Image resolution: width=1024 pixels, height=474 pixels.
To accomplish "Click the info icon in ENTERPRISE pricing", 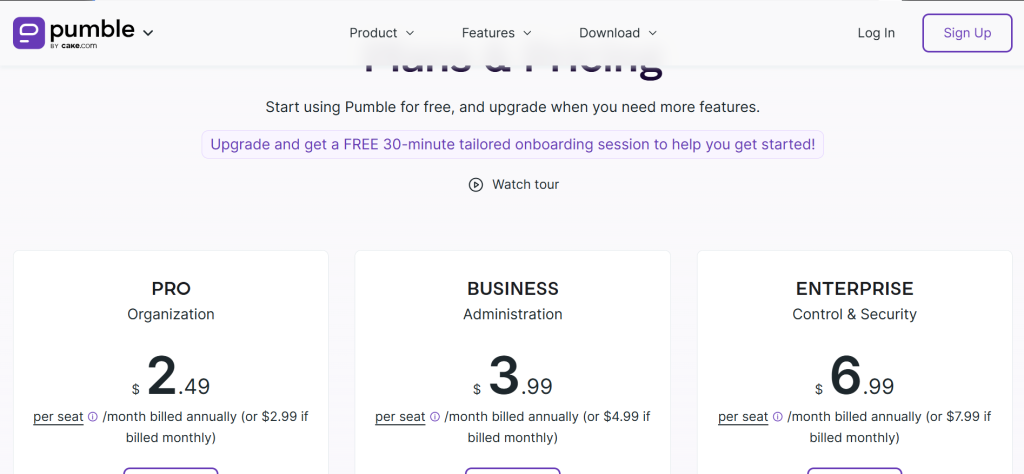I will pyautogui.click(x=777, y=417).
